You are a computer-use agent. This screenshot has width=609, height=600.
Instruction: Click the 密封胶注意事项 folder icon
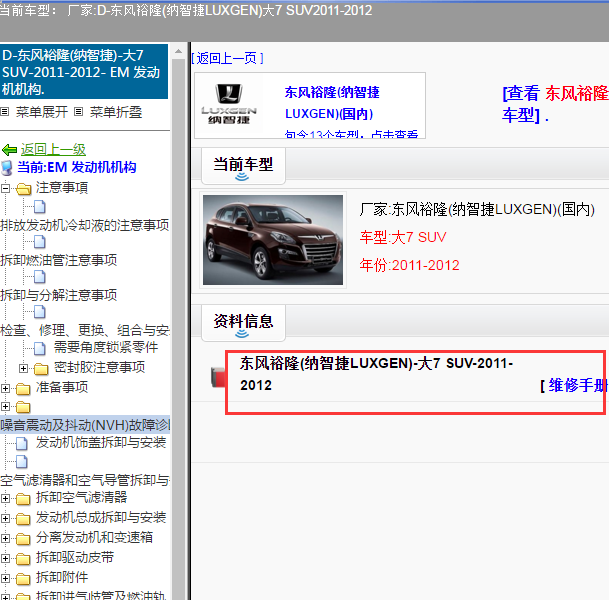coord(41,369)
